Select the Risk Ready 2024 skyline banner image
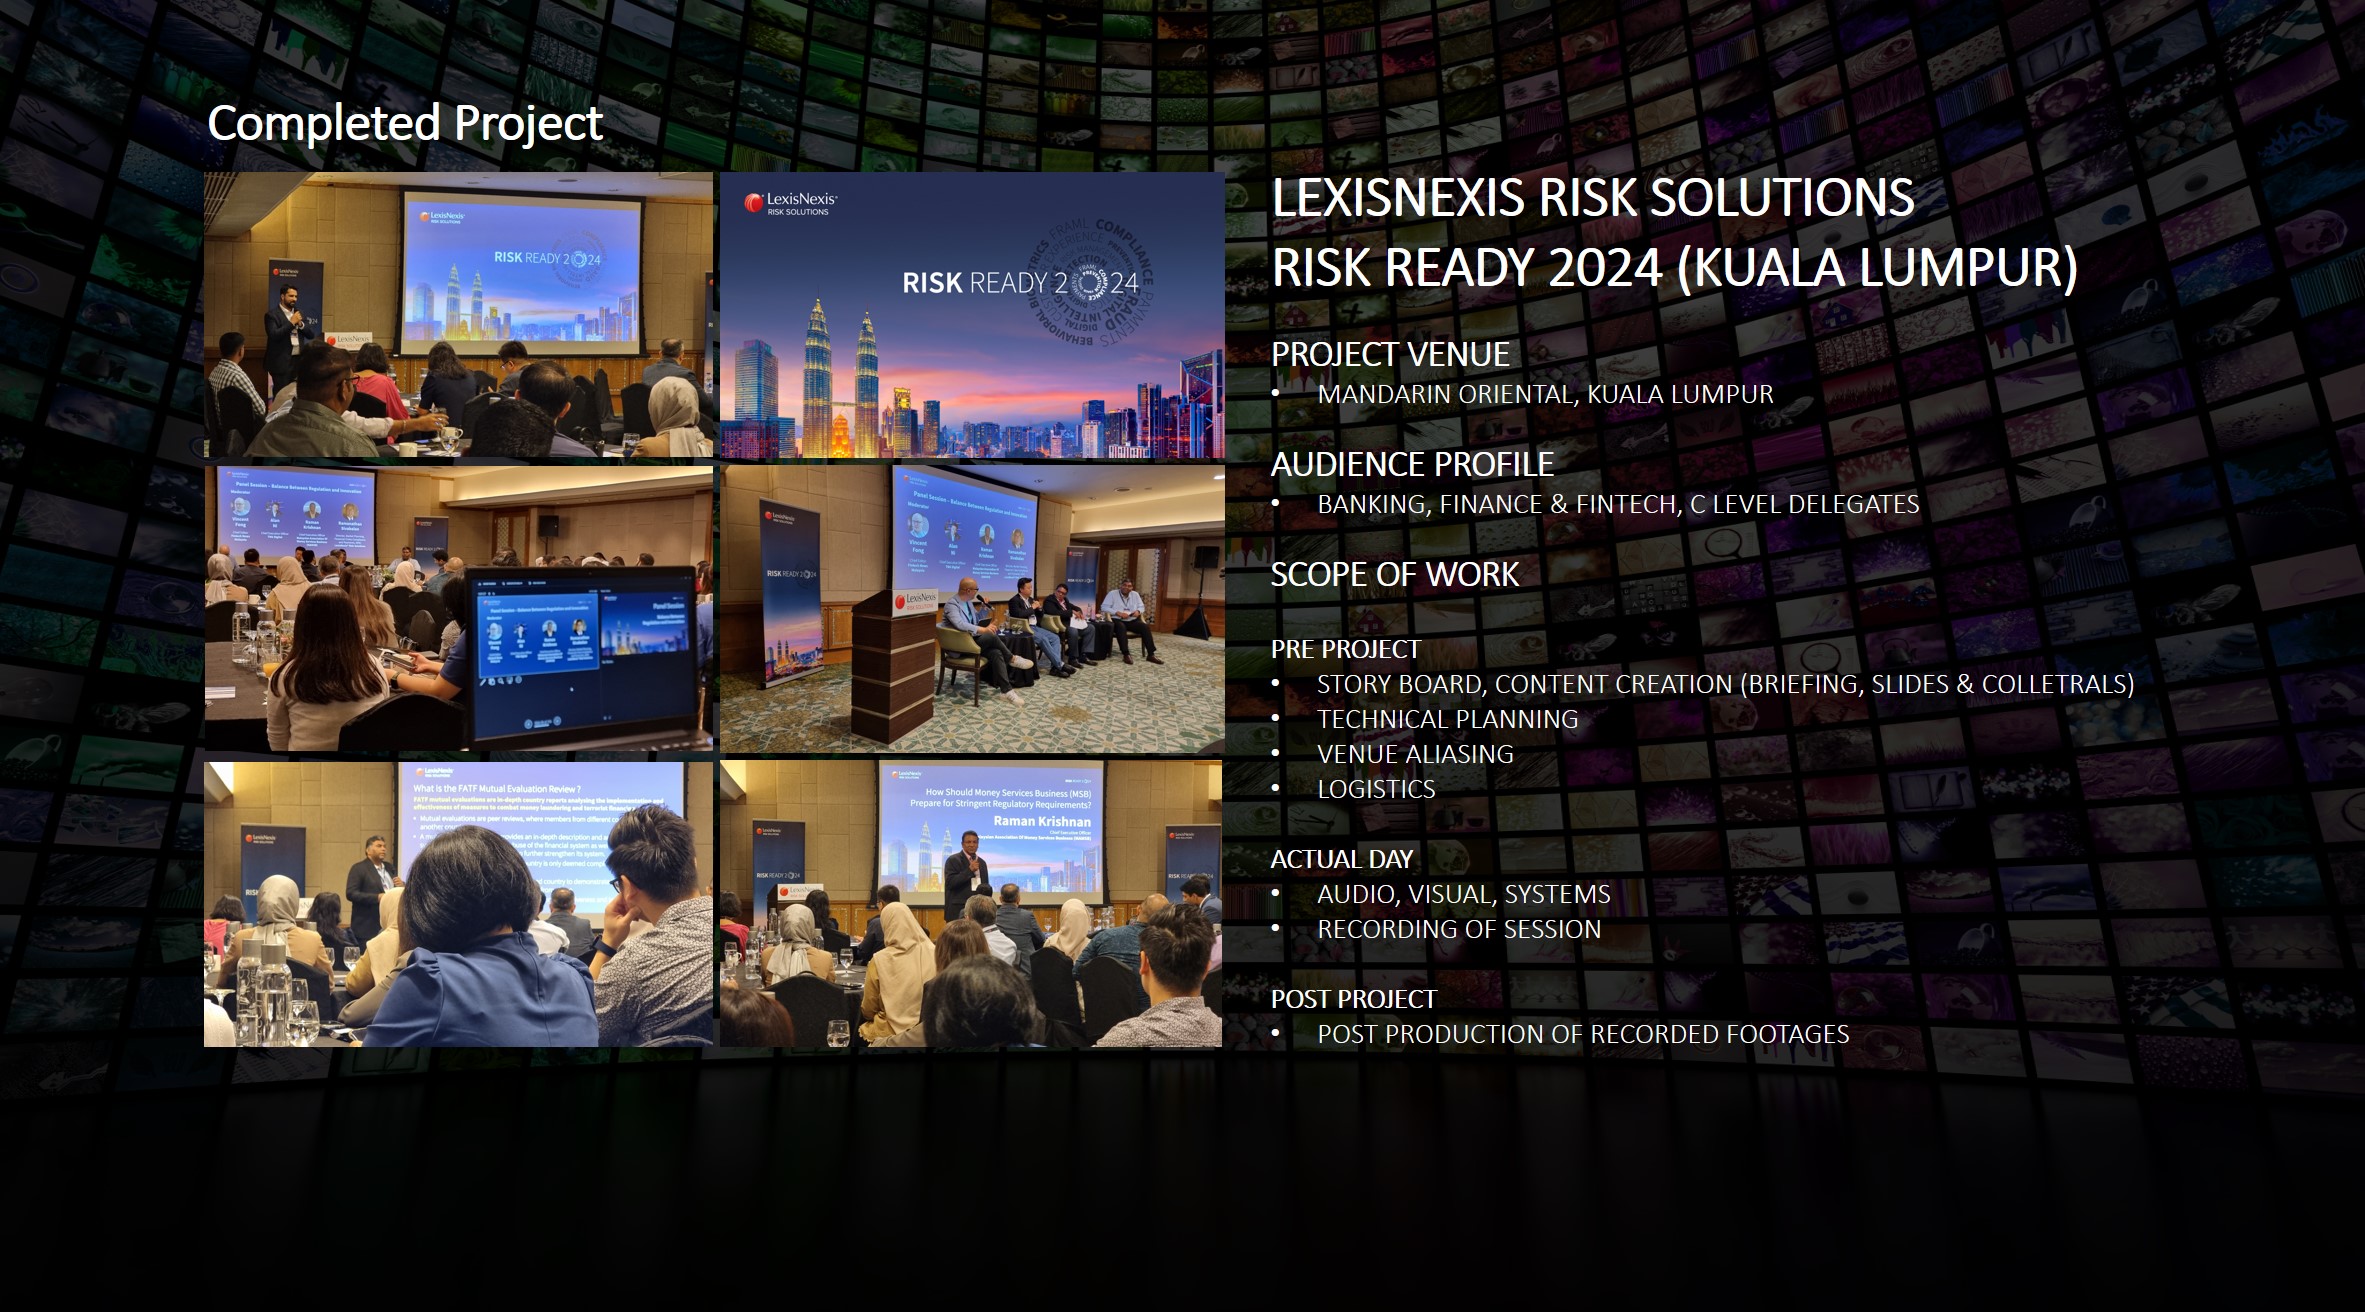The height and width of the screenshot is (1312, 2365). (972, 315)
